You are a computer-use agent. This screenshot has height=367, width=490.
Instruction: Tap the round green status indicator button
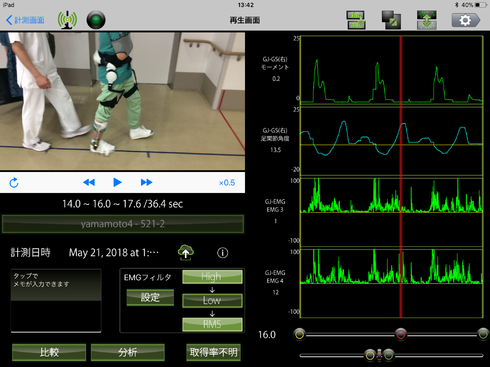click(x=96, y=20)
